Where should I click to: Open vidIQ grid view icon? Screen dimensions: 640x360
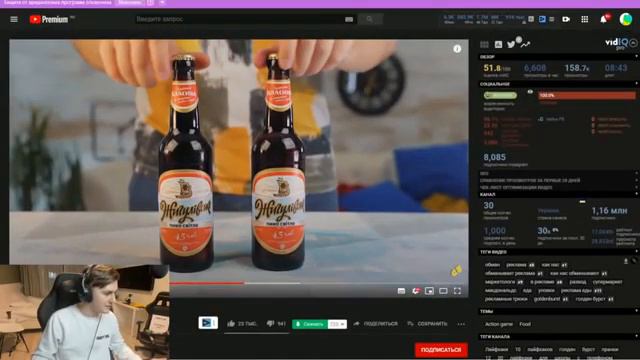[x=484, y=44]
